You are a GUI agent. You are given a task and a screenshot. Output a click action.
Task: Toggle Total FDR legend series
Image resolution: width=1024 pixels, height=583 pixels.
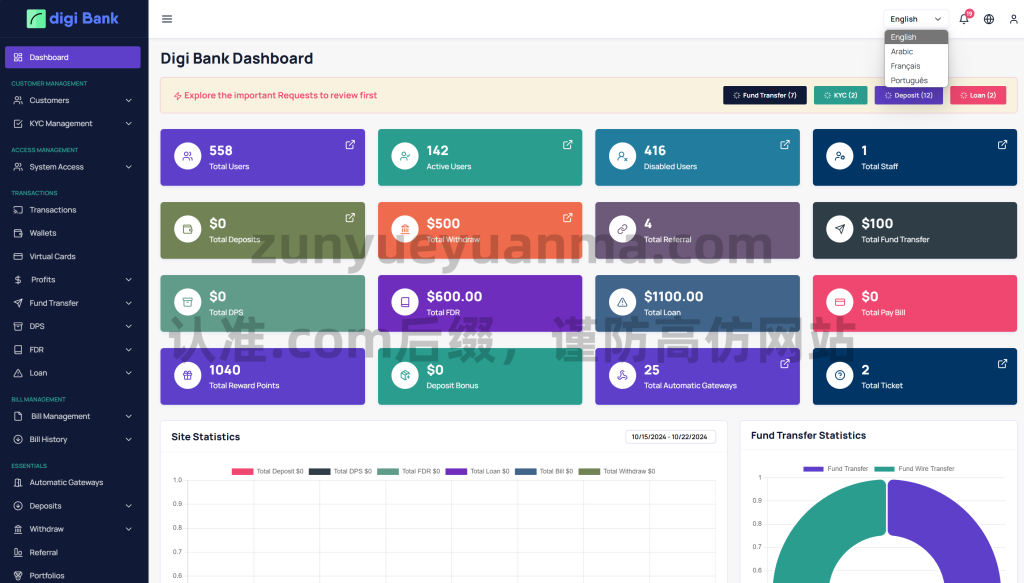(x=409, y=471)
